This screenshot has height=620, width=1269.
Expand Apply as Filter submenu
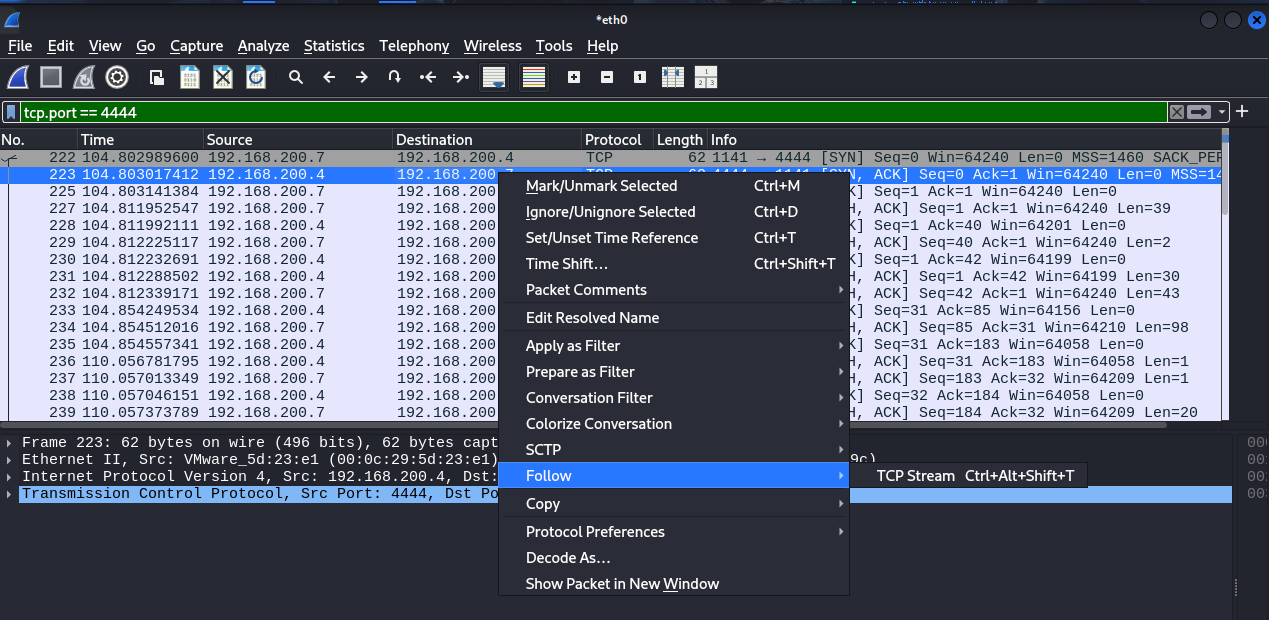[x=674, y=346]
